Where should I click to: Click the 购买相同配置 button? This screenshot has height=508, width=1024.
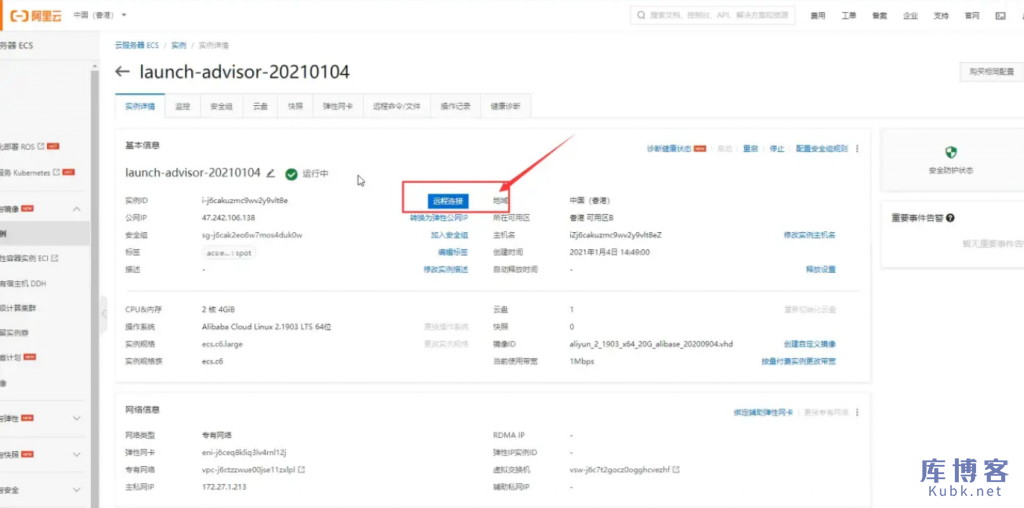[990, 72]
